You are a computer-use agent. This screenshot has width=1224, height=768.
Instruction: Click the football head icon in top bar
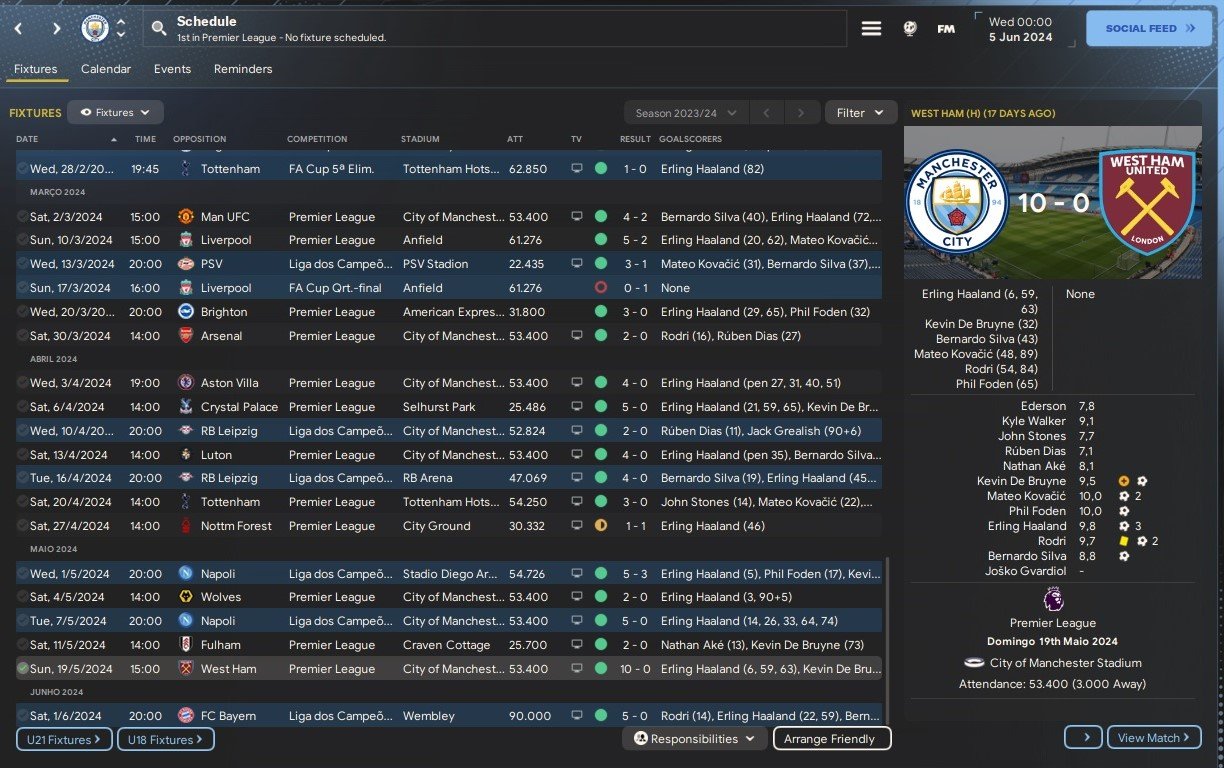click(x=909, y=29)
